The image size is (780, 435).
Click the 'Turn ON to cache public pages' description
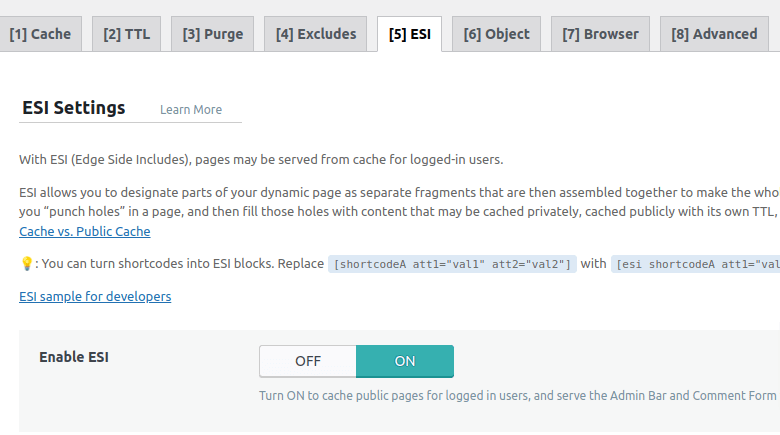(518, 396)
